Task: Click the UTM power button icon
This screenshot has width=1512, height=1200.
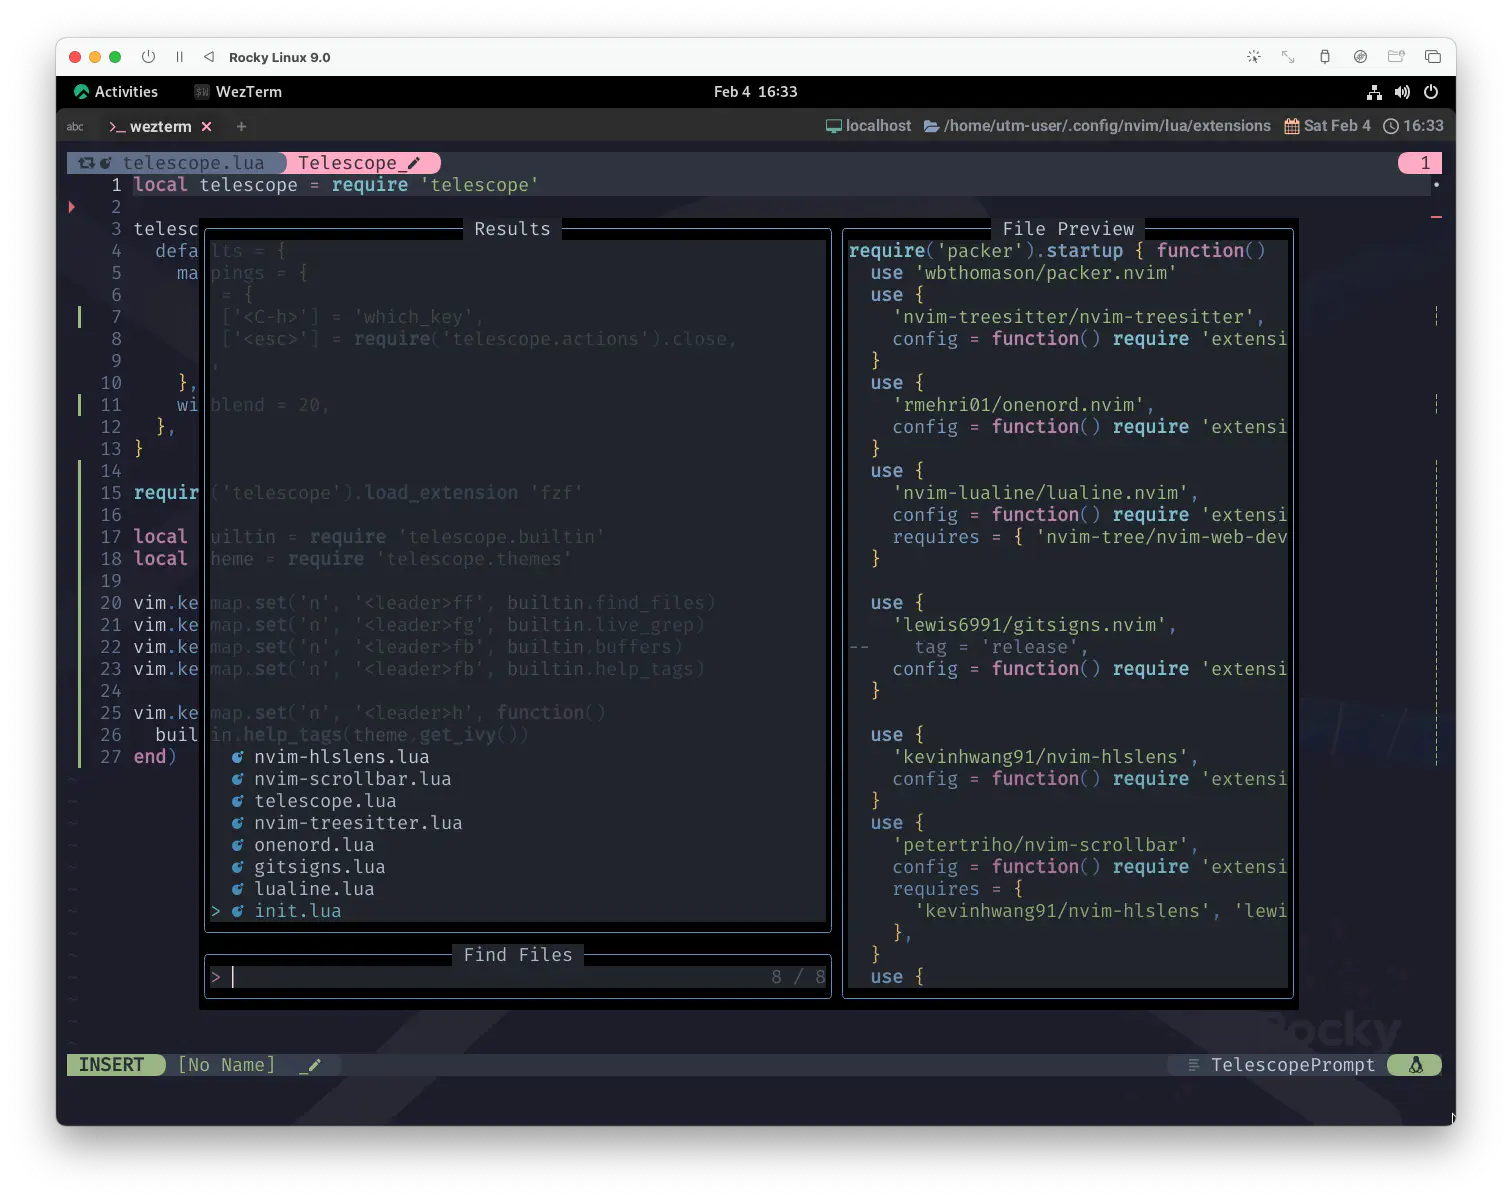Action: click(x=148, y=57)
